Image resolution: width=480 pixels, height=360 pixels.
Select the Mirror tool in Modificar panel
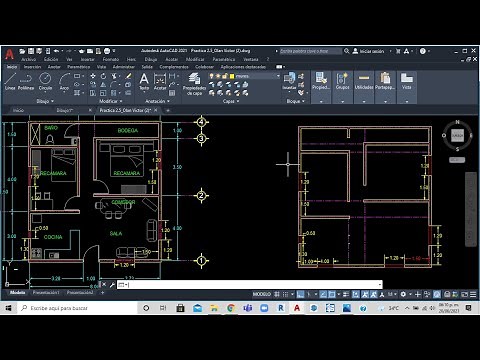point(103,84)
